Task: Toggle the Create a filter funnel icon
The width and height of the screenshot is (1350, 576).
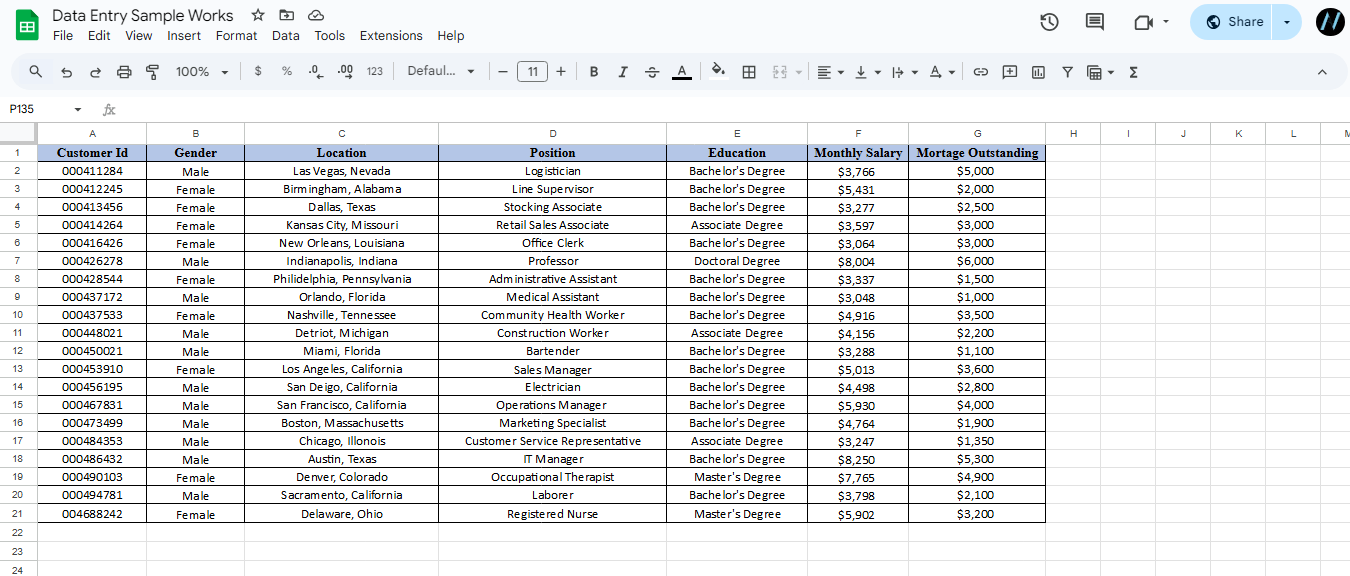Action: (1068, 72)
